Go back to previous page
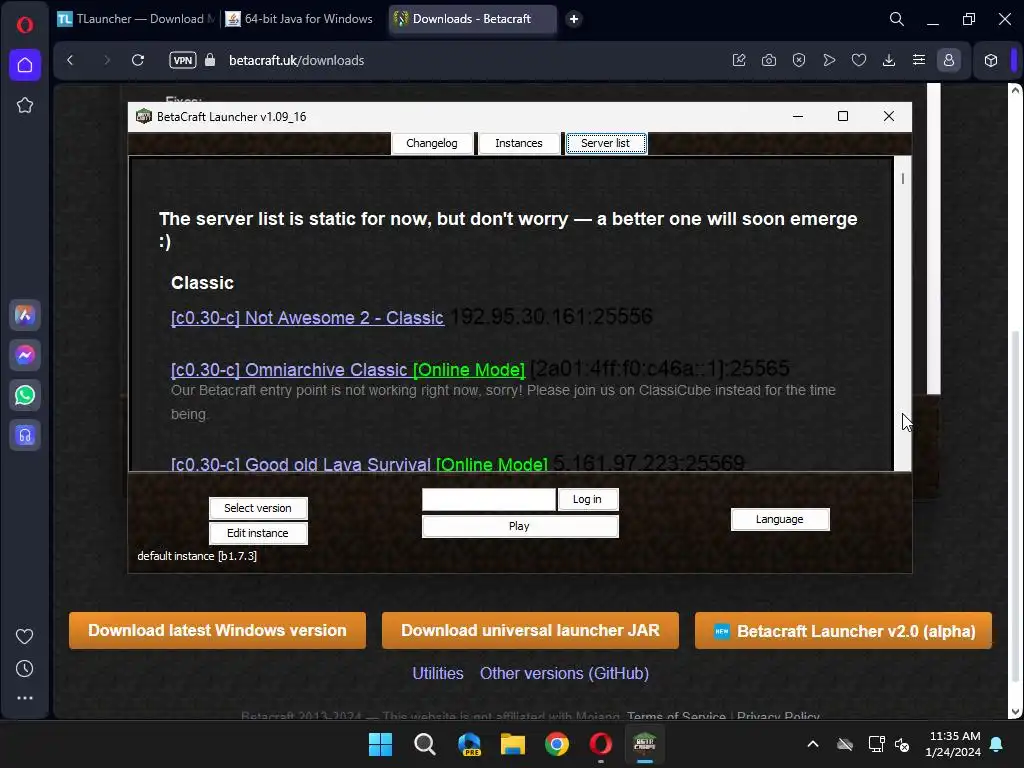The image size is (1024, 768). point(71,60)
